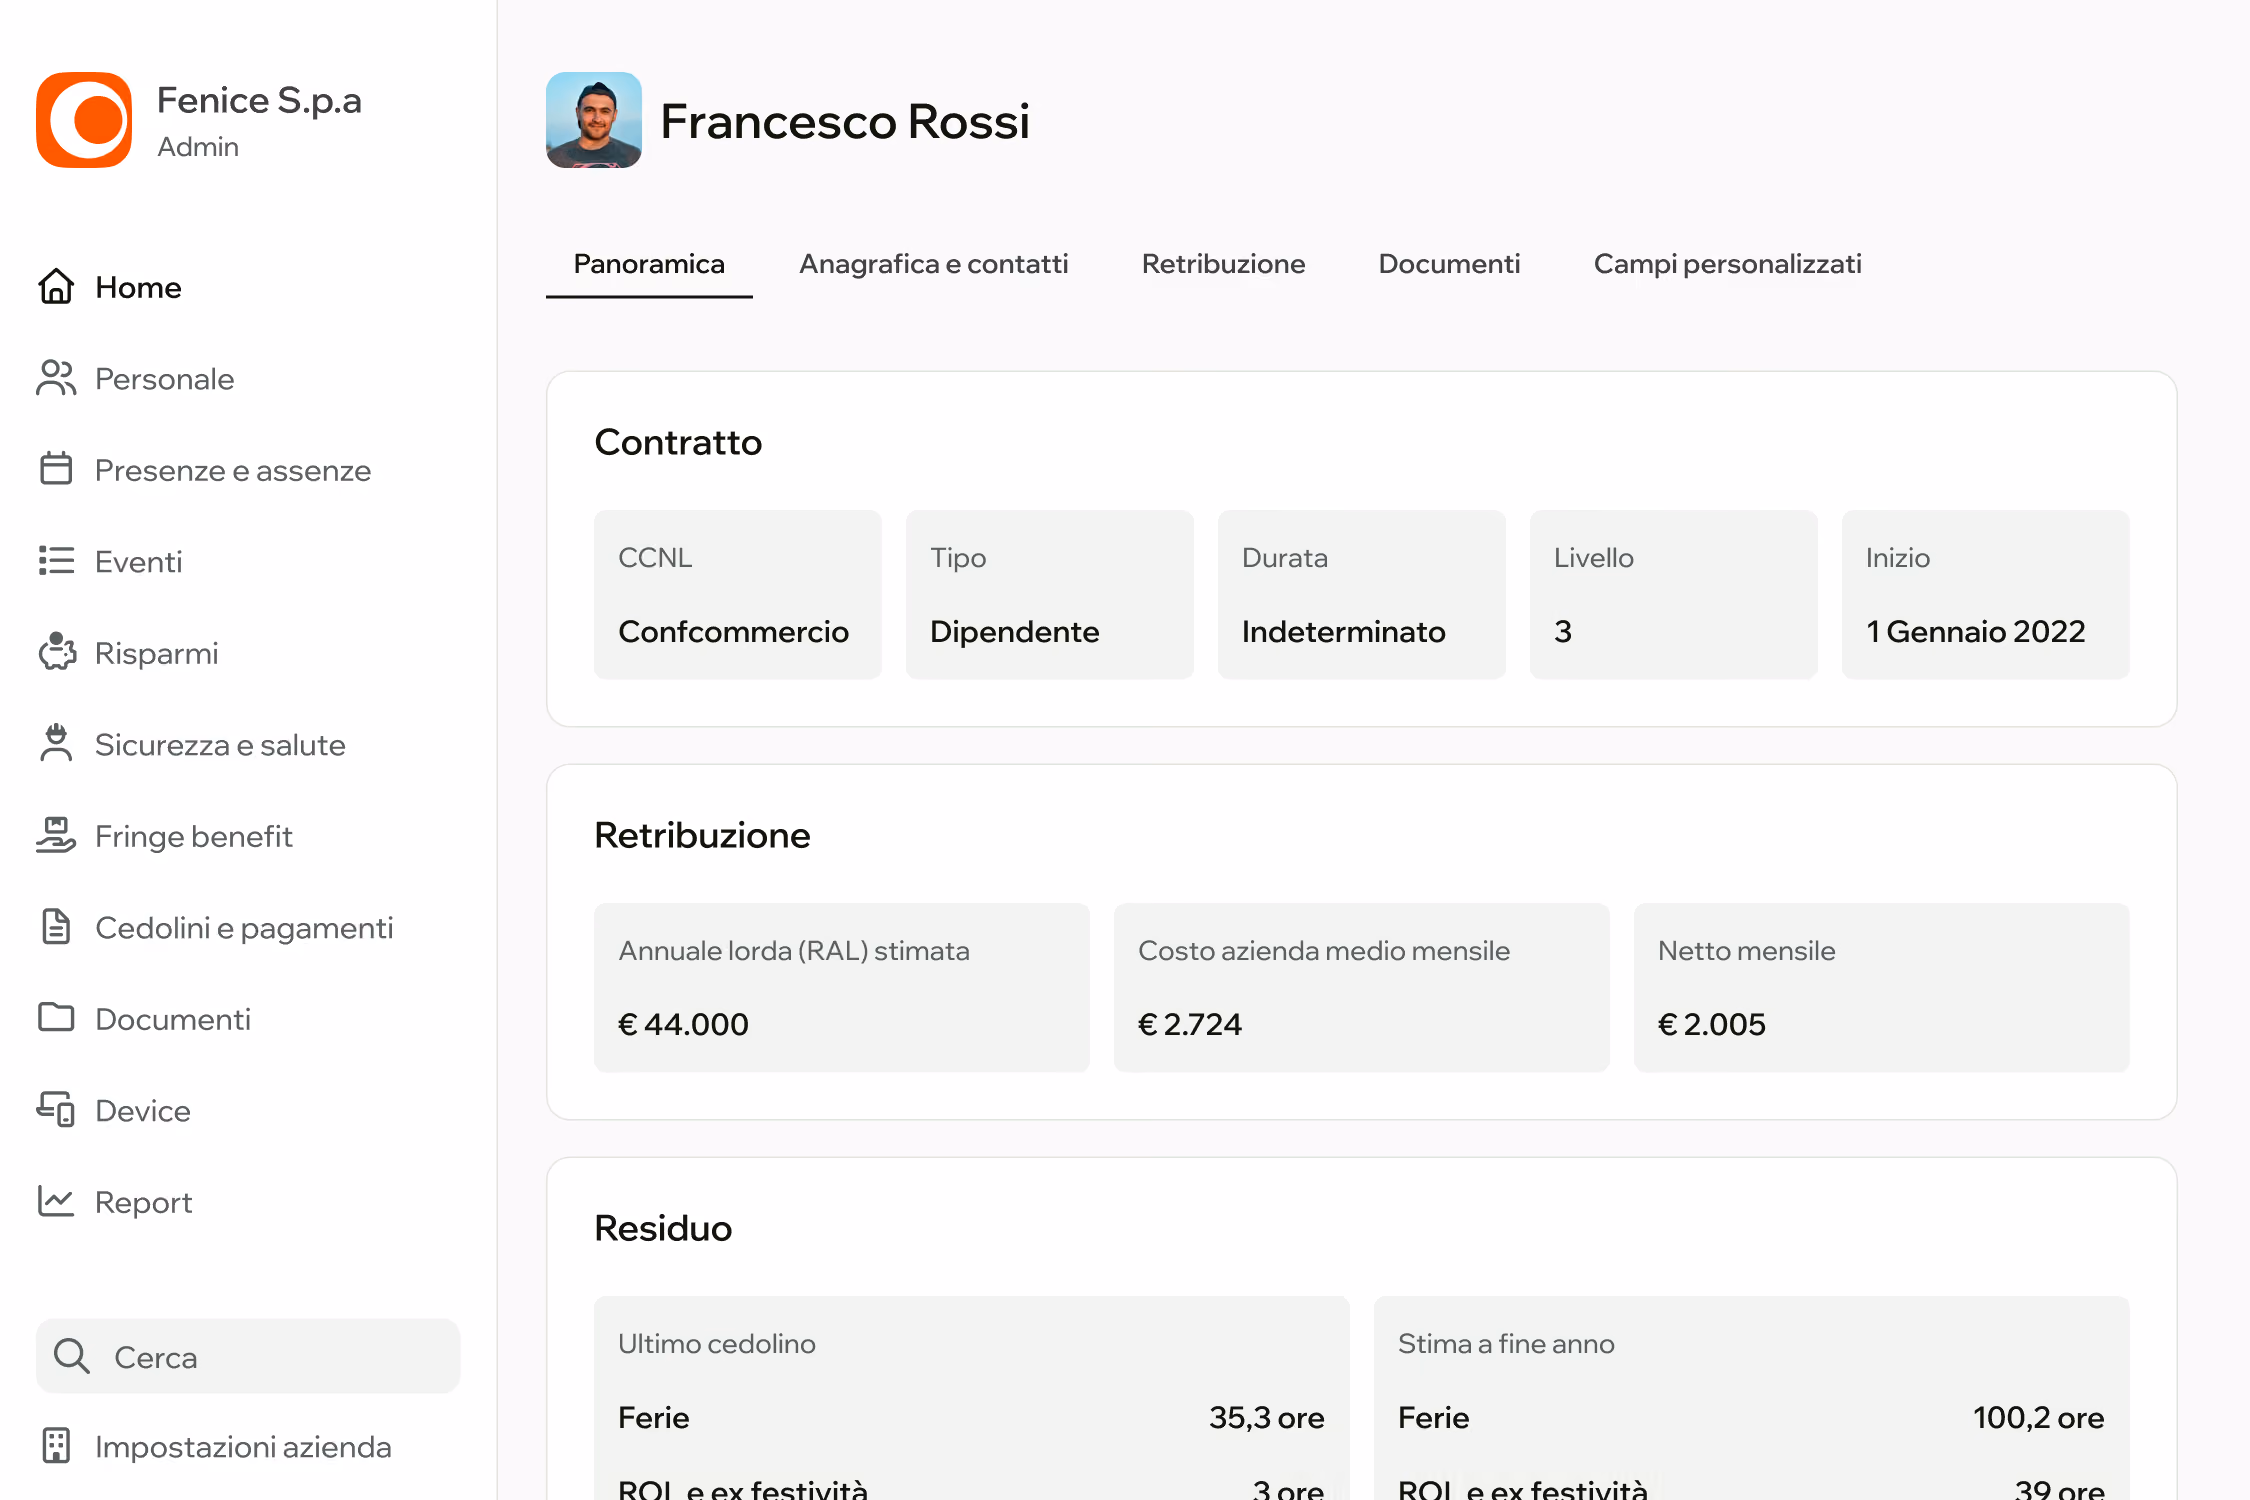Click the Cedolini e pagamenti document icon

[56, 926]
